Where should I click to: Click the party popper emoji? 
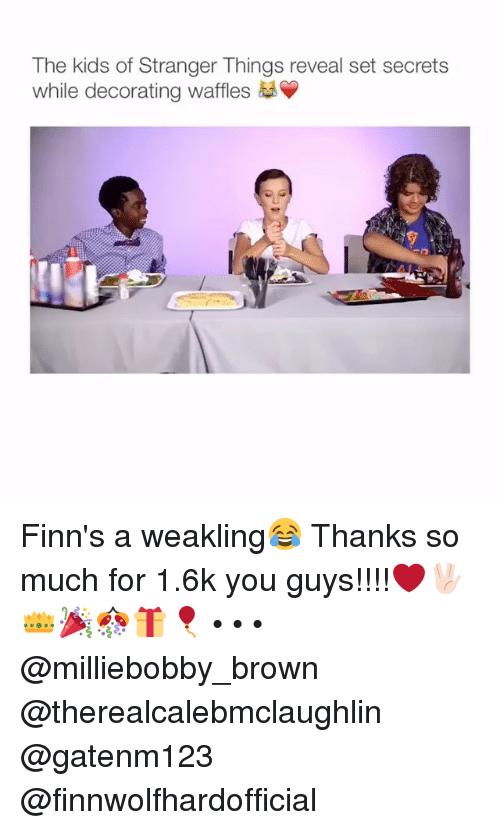(x=76, y=622)
